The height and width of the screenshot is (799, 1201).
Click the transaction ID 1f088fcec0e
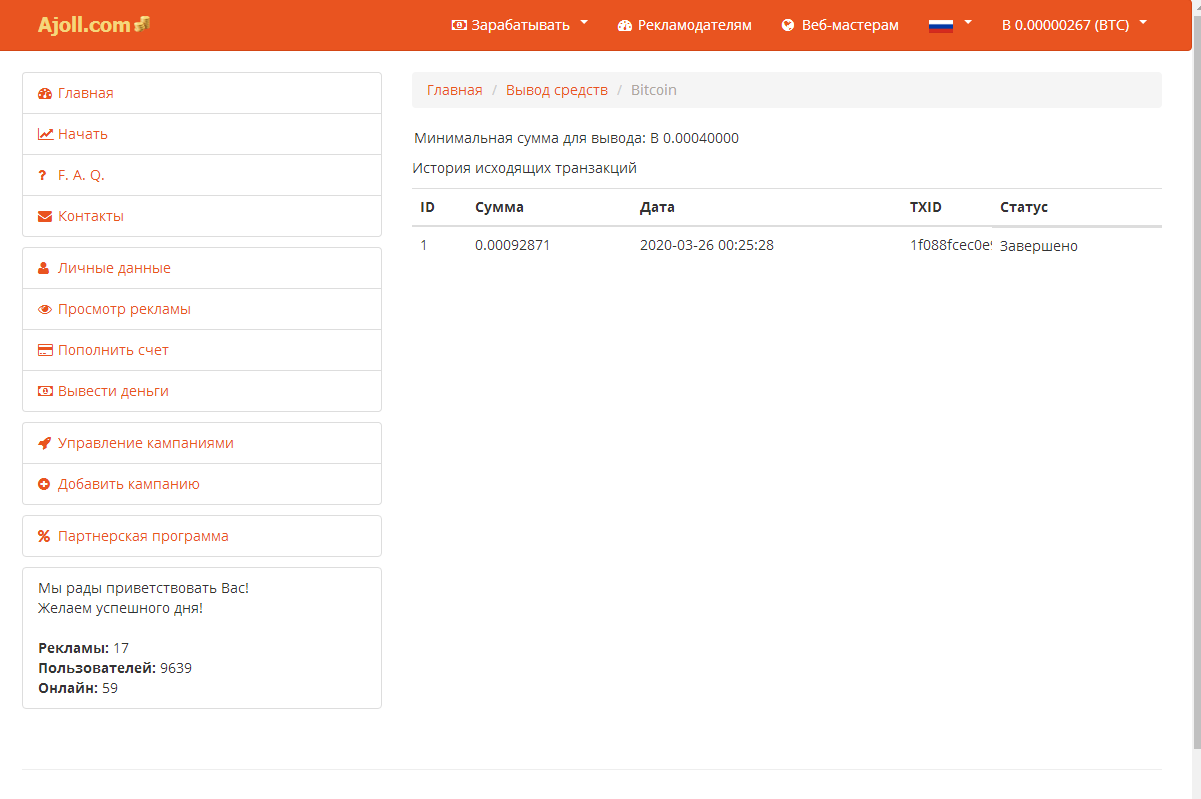[x=951, y=245]
